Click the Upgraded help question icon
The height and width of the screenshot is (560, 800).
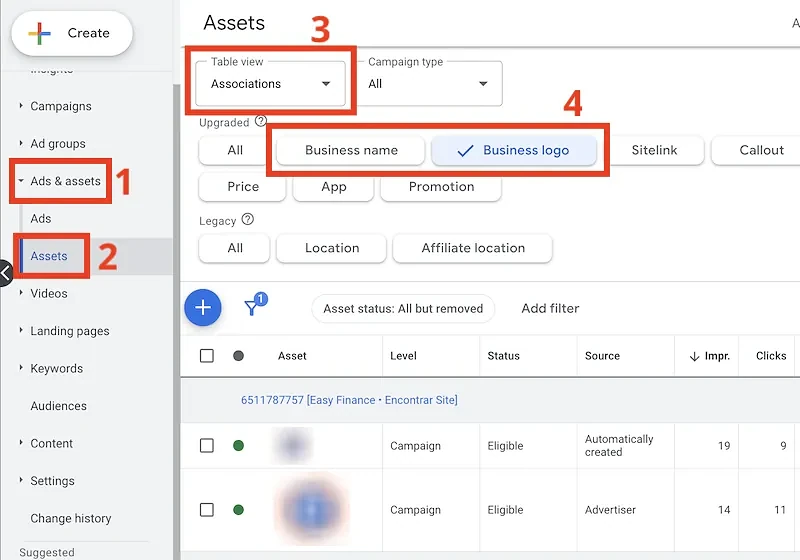coord(261,121)
